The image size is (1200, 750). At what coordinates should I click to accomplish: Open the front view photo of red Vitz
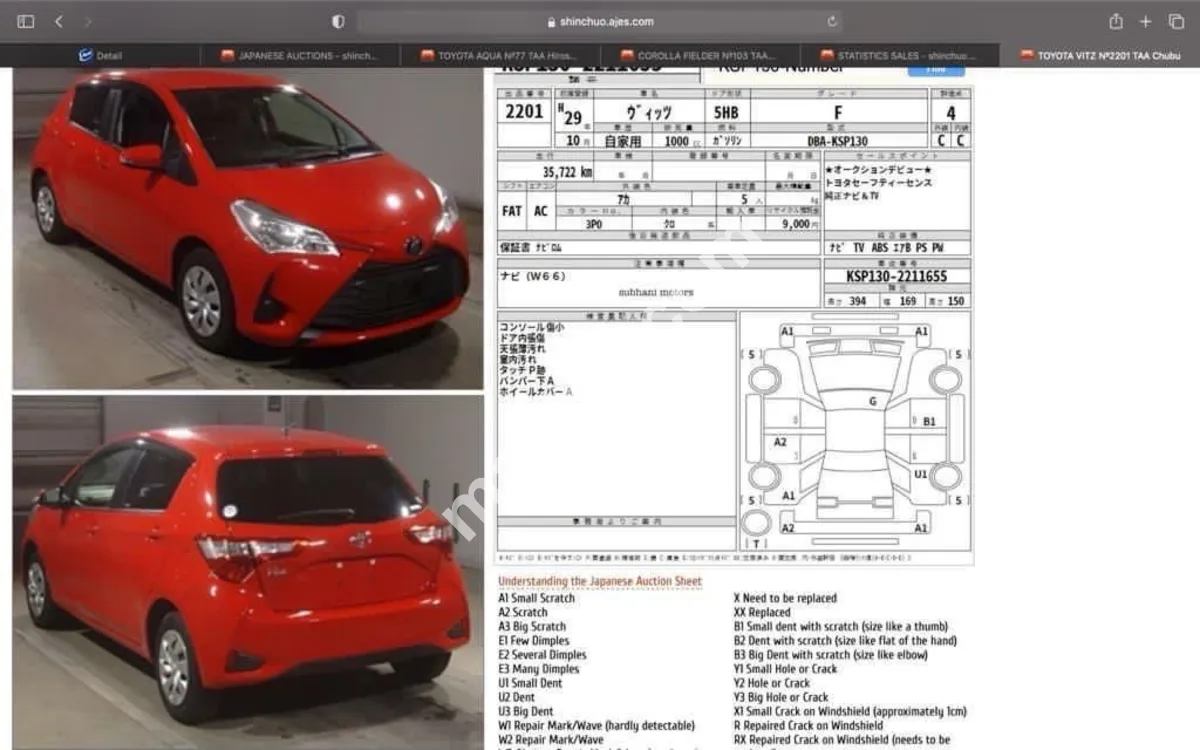point(247,229)
